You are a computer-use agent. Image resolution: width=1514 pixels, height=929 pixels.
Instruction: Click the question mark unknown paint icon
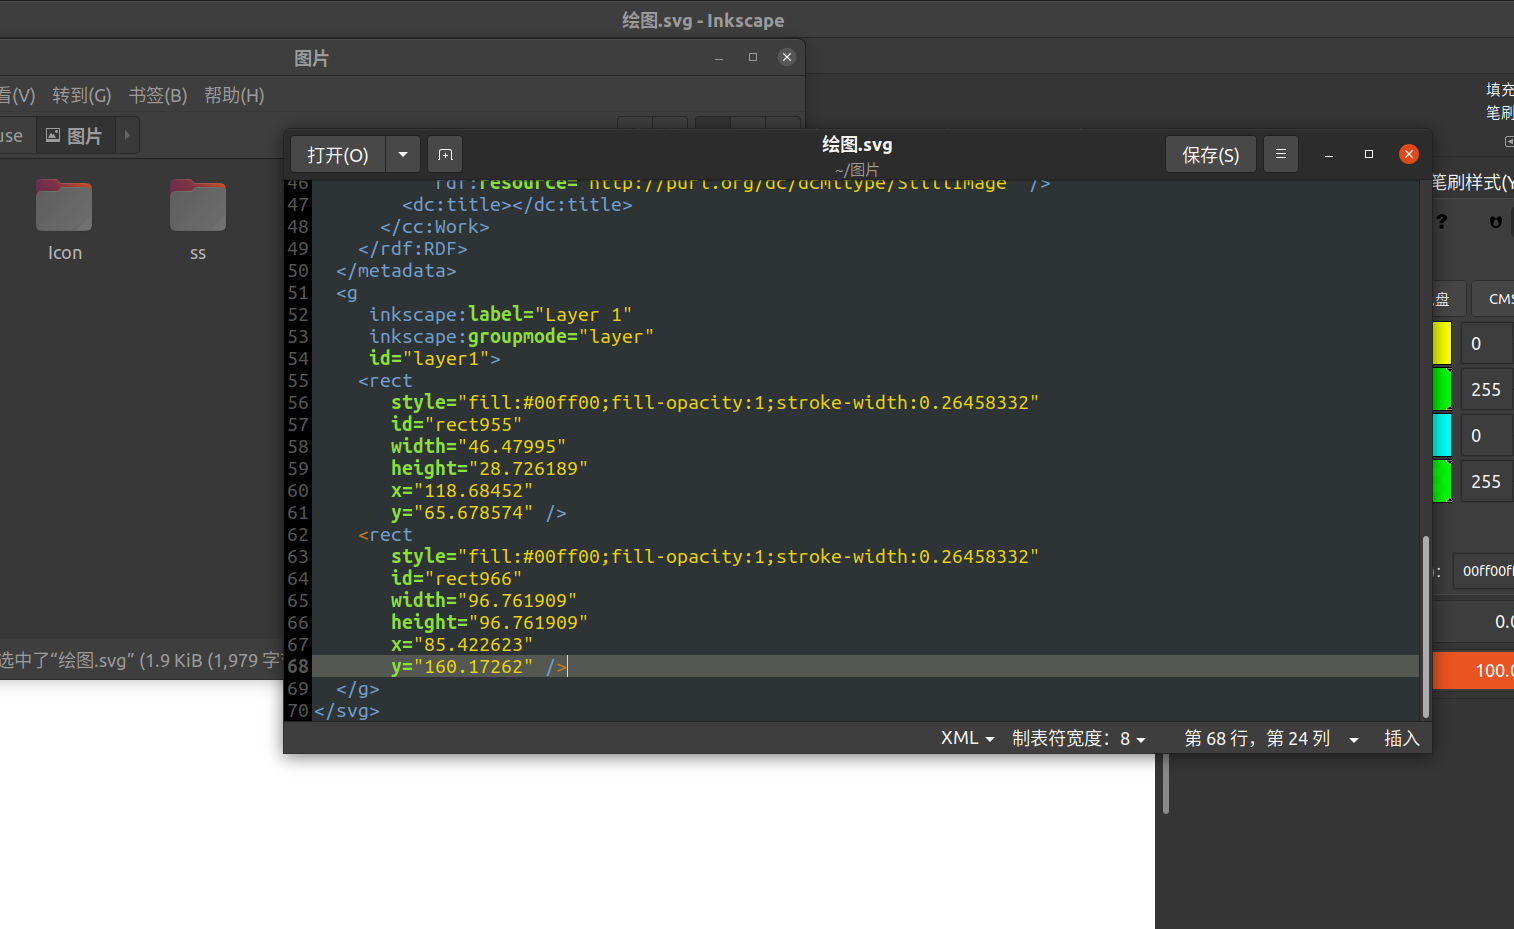point(1441,222)
